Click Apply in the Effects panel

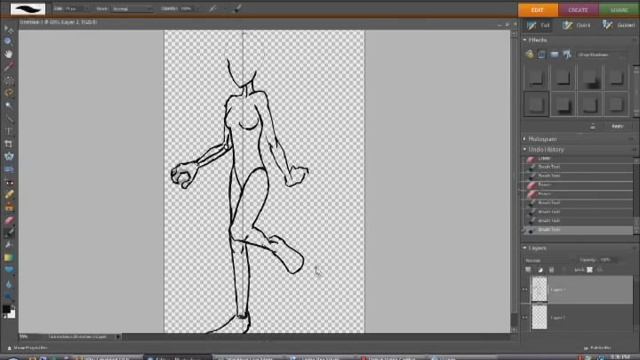click(617, 126)
